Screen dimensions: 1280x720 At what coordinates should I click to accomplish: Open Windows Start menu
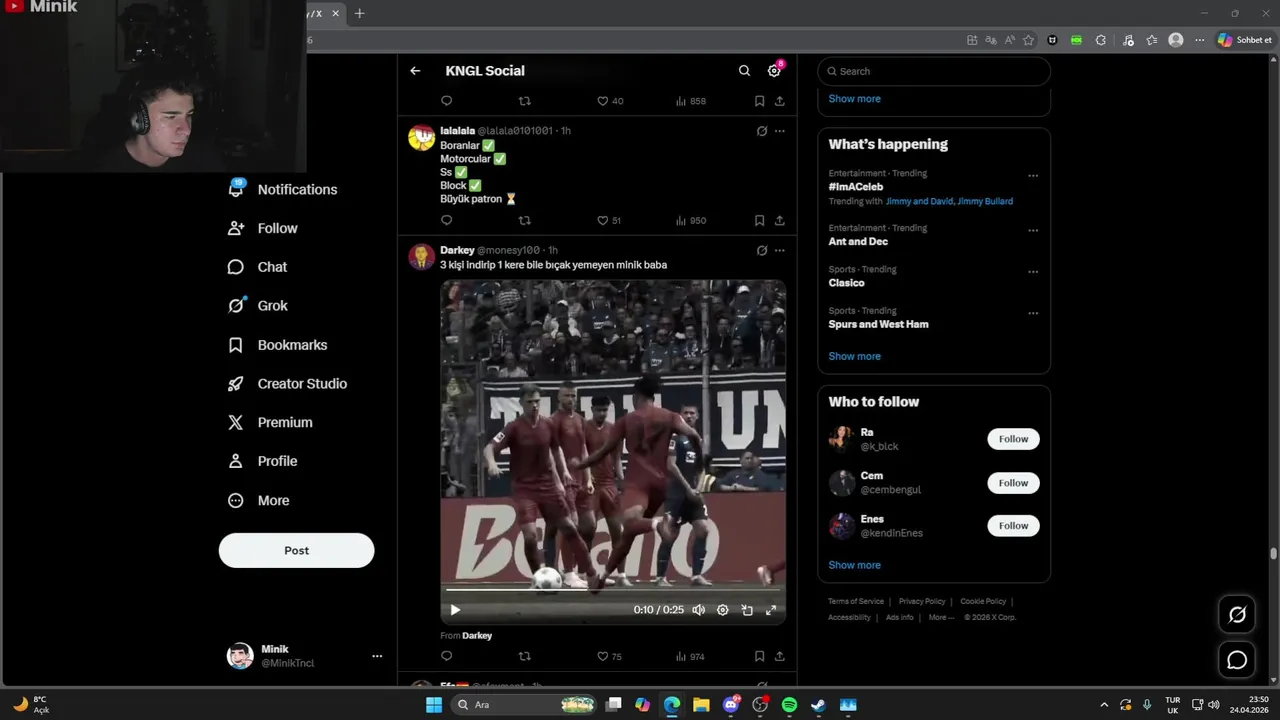pyautogui.click(x=434, y=705)
